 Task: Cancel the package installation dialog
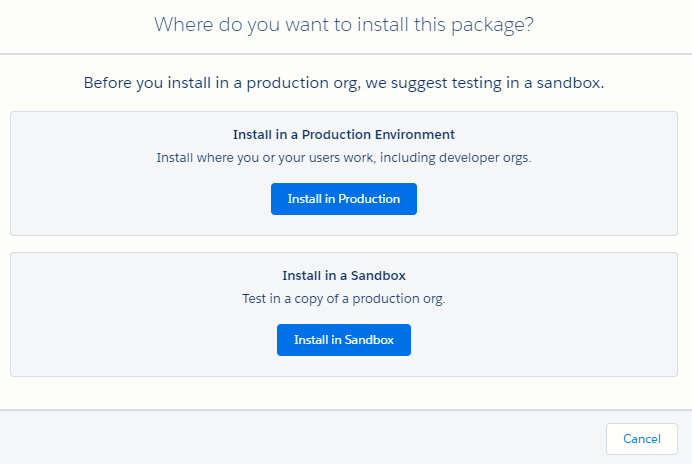pyautogui.click(x=642, y=439)
